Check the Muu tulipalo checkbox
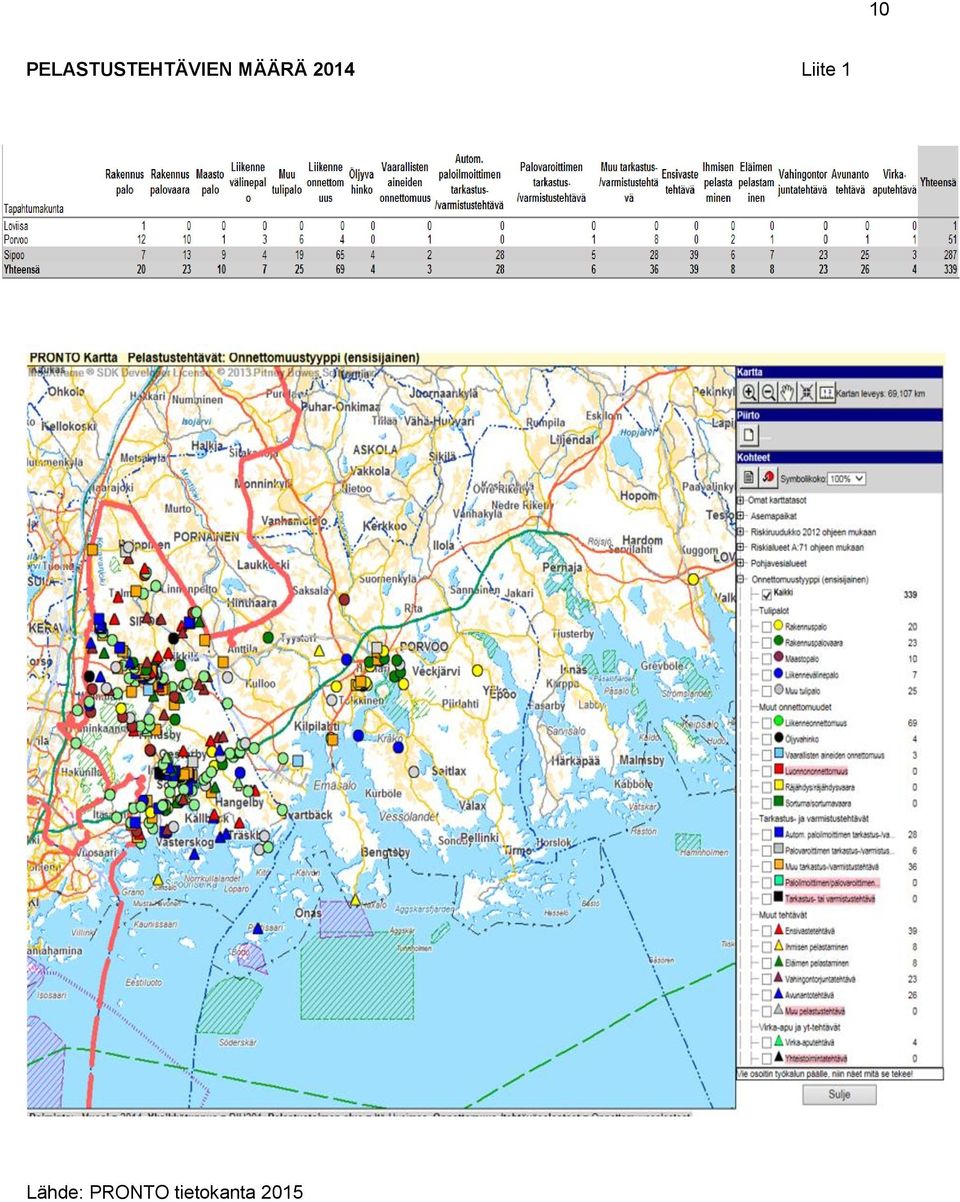The image size is (960, 1202). point(766,690)
